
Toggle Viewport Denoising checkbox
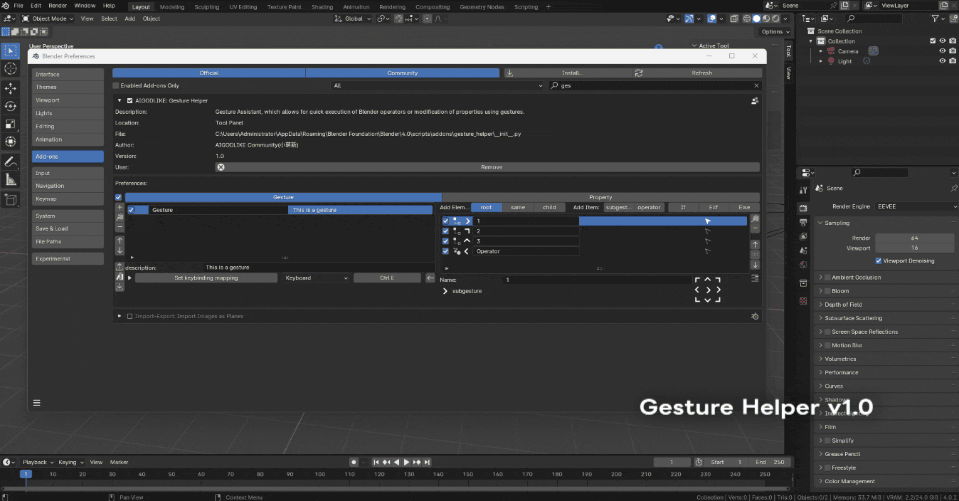[x=879, y=261]
